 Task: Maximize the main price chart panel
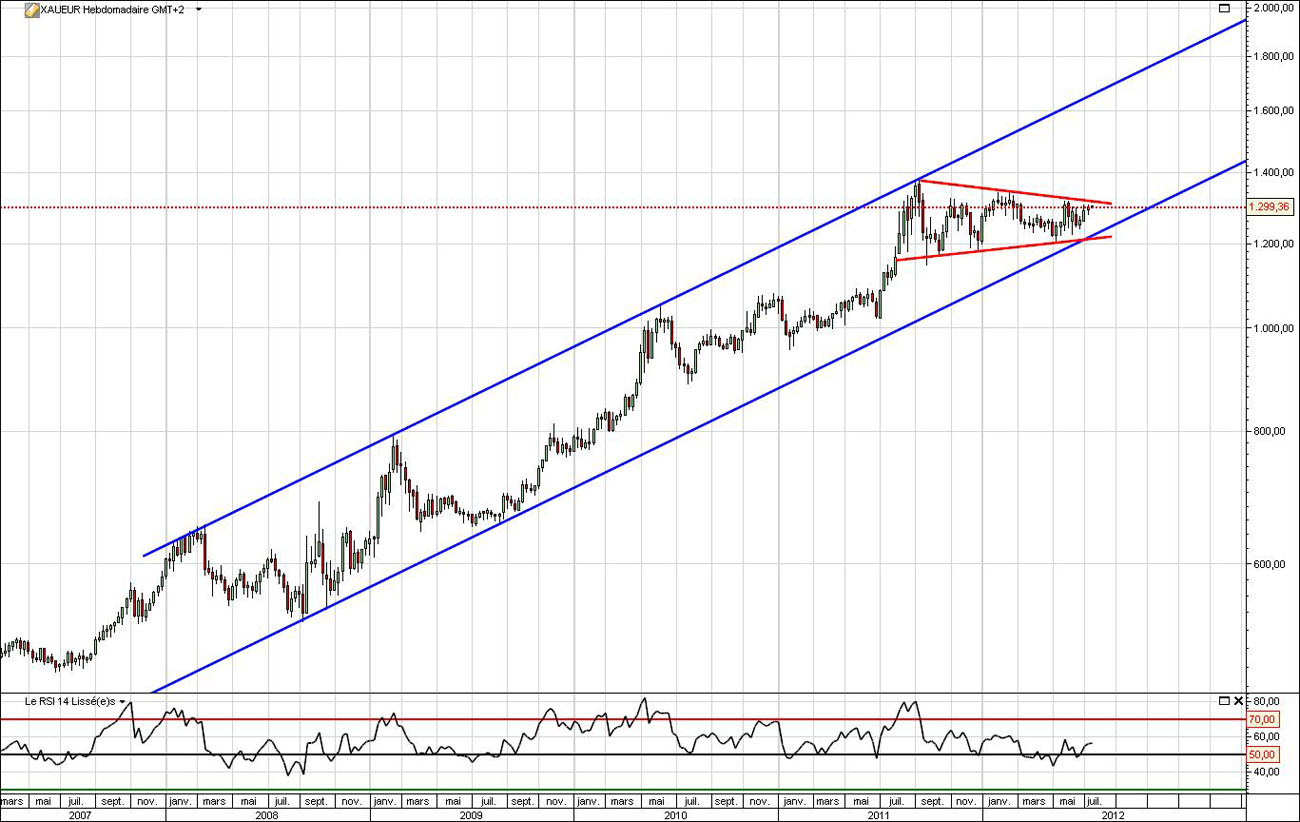coord(1223,8)
